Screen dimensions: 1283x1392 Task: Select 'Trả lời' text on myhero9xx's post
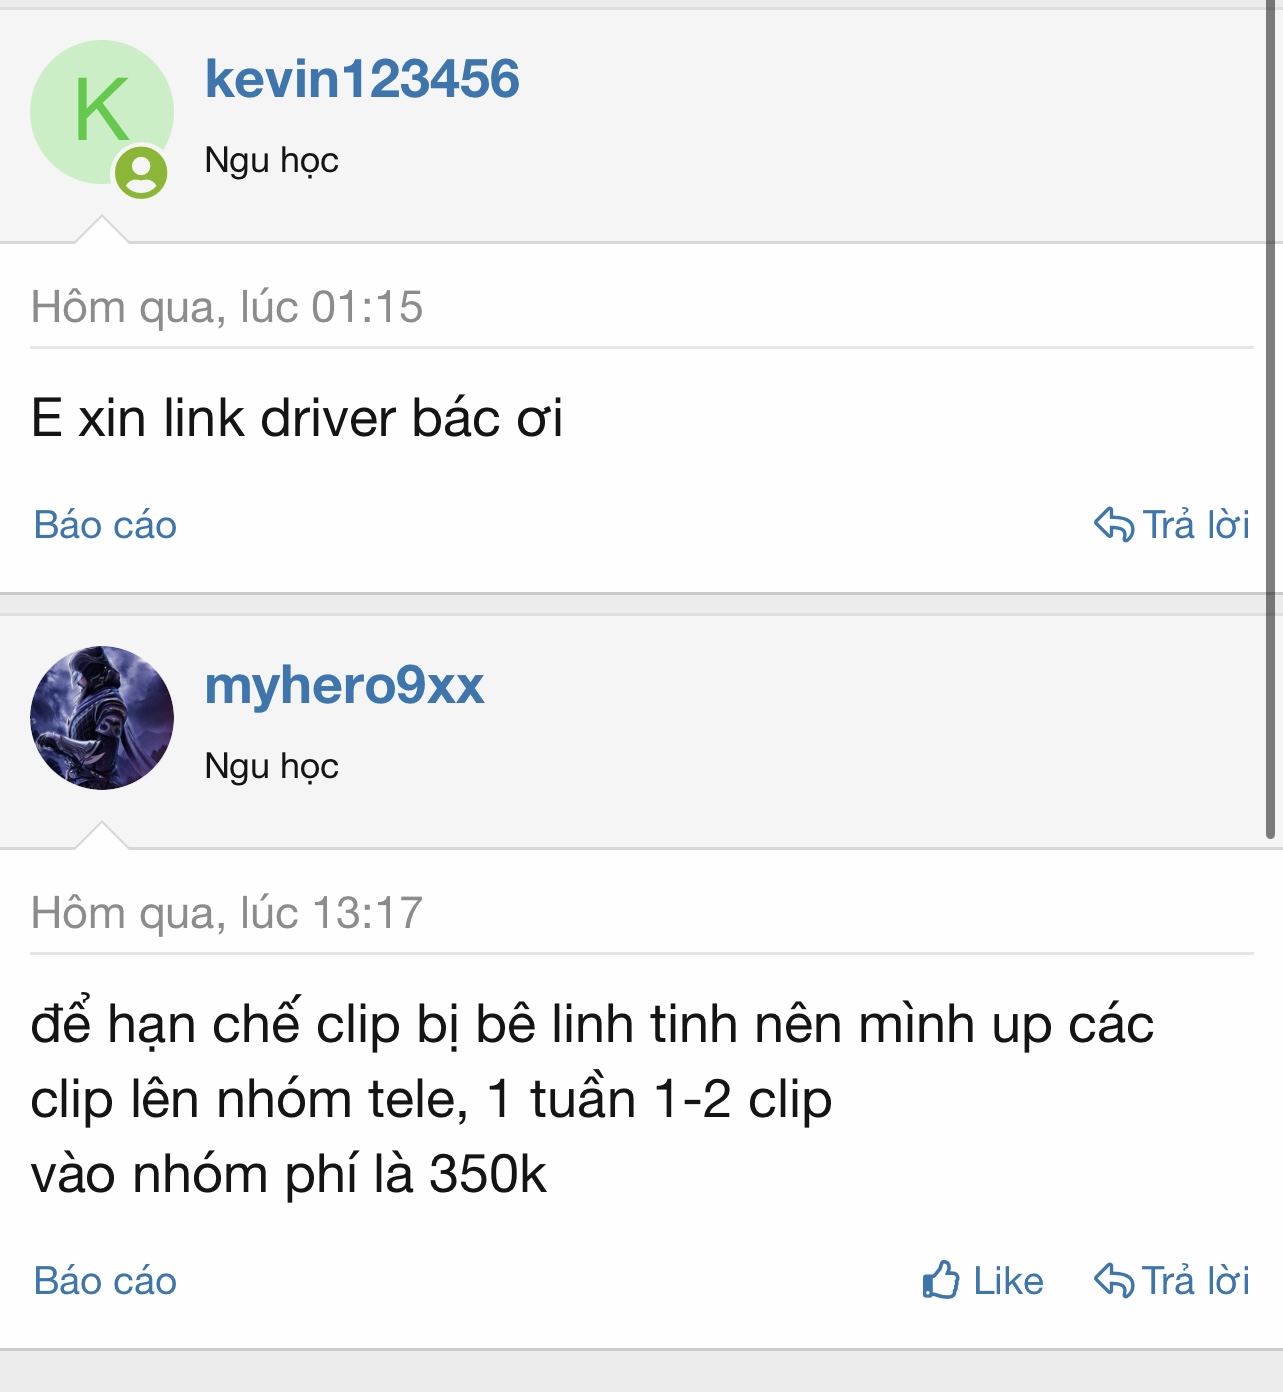pos(1196,1281)
